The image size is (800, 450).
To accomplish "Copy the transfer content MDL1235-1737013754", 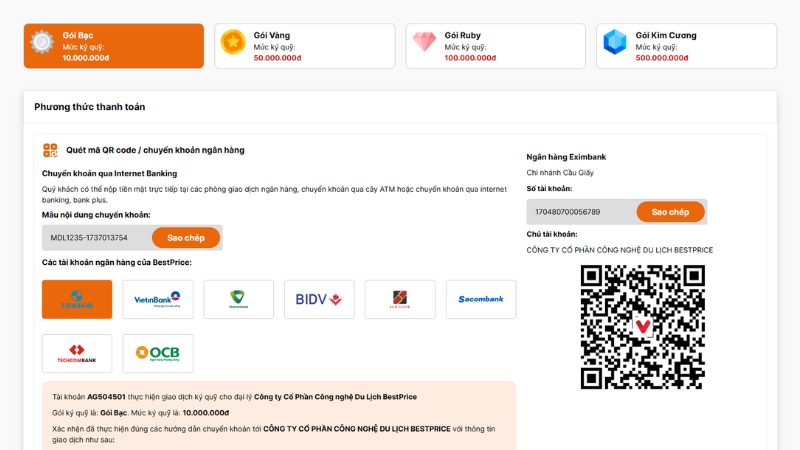I will 186,238.
